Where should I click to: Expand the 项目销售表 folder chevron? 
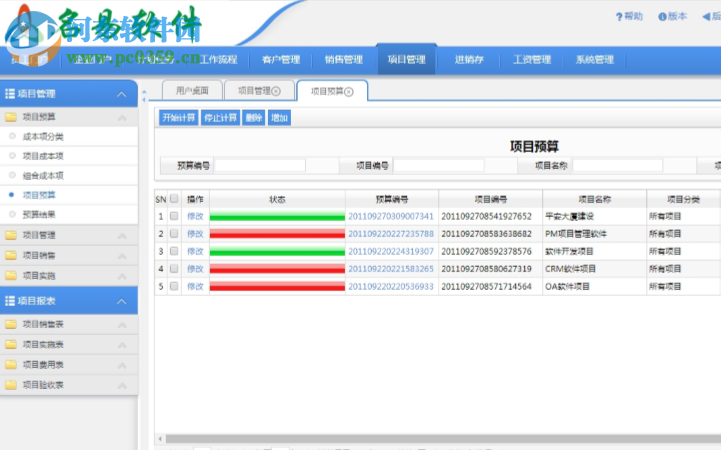coord(122,325)
